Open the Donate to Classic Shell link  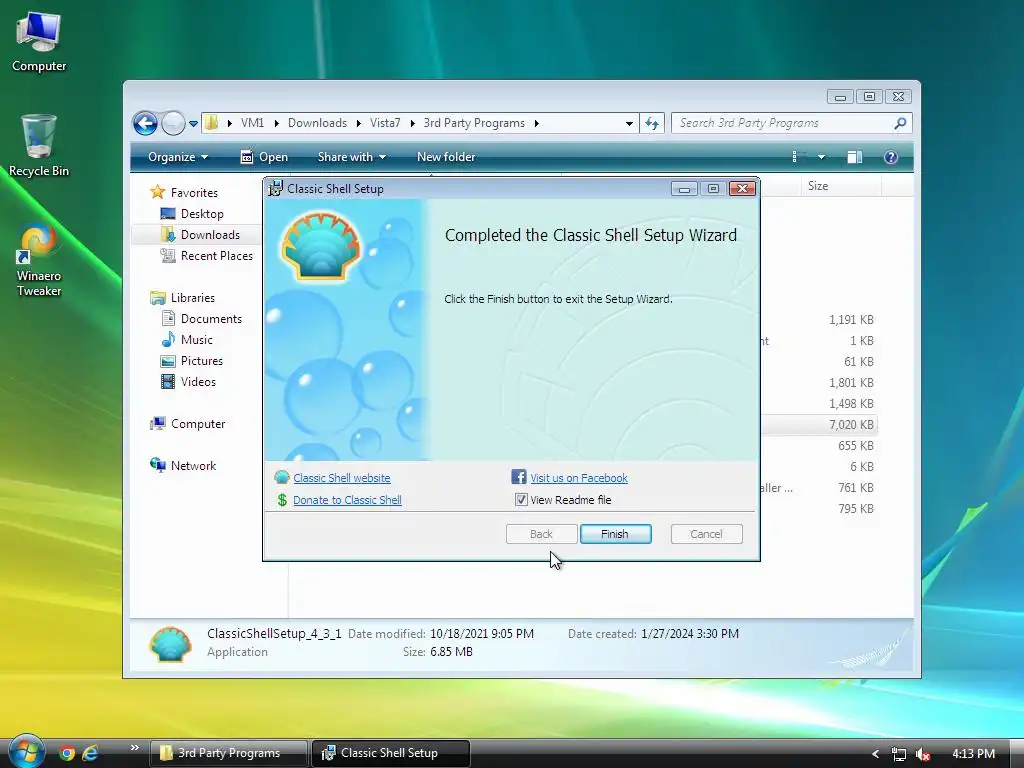[347, 500]
